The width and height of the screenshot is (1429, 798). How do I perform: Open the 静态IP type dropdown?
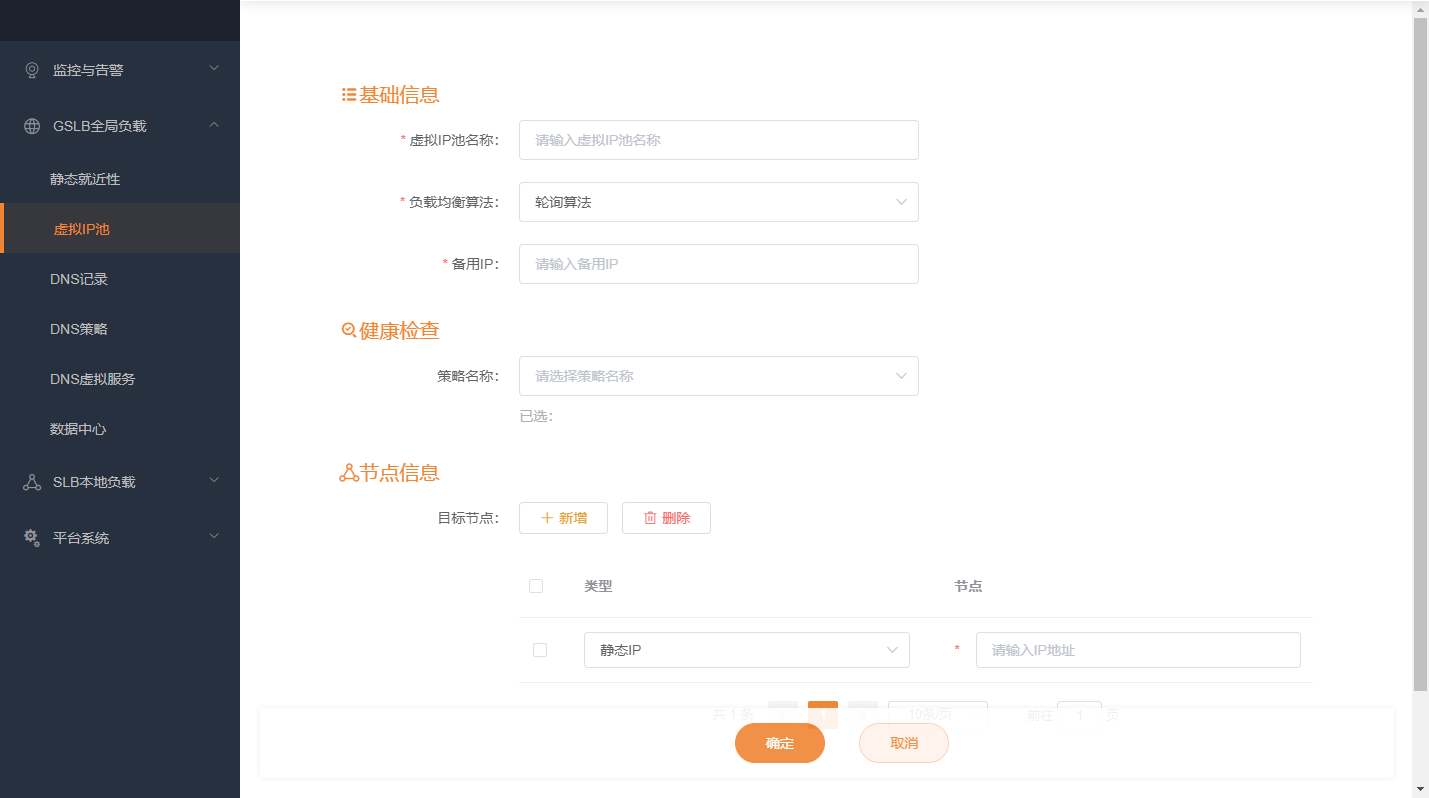pos(746,649)
